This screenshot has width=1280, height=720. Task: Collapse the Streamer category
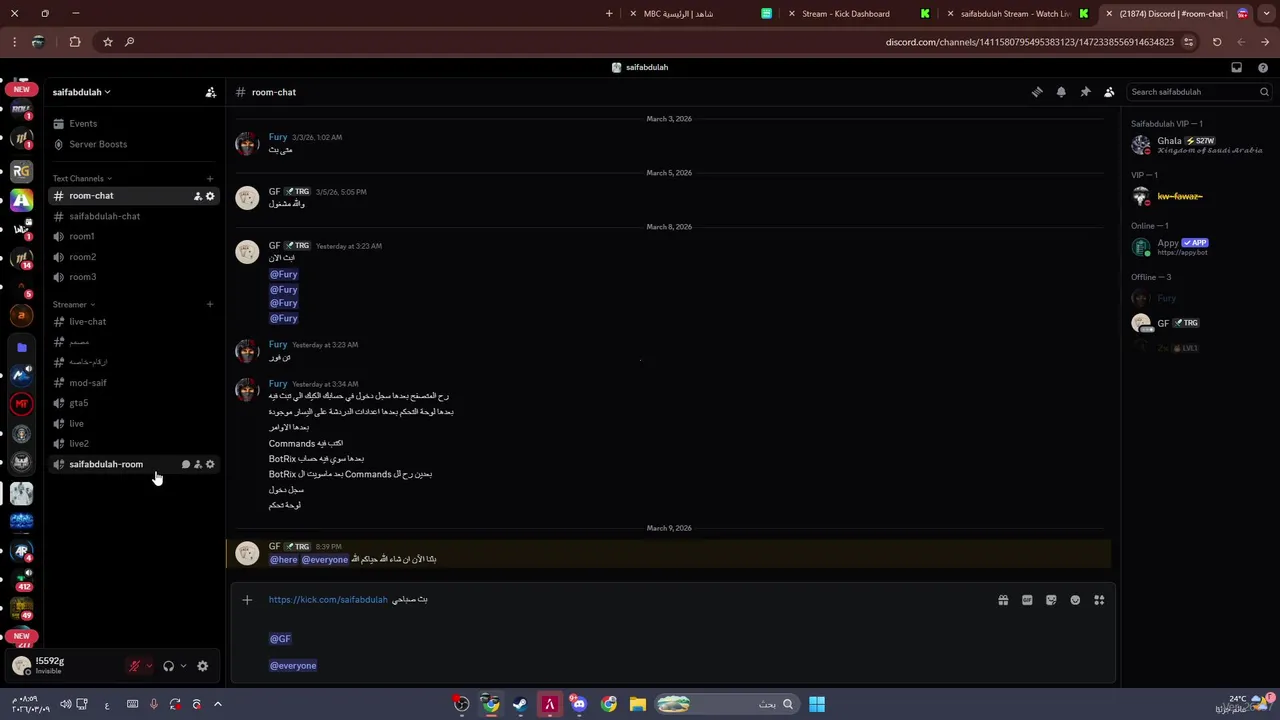pos(74,304)
